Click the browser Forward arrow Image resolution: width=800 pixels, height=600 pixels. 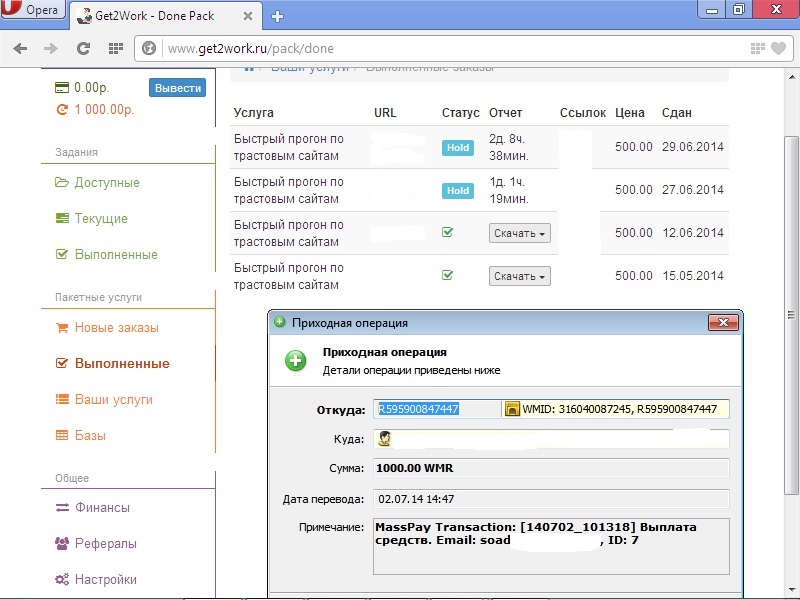point(51,48)
